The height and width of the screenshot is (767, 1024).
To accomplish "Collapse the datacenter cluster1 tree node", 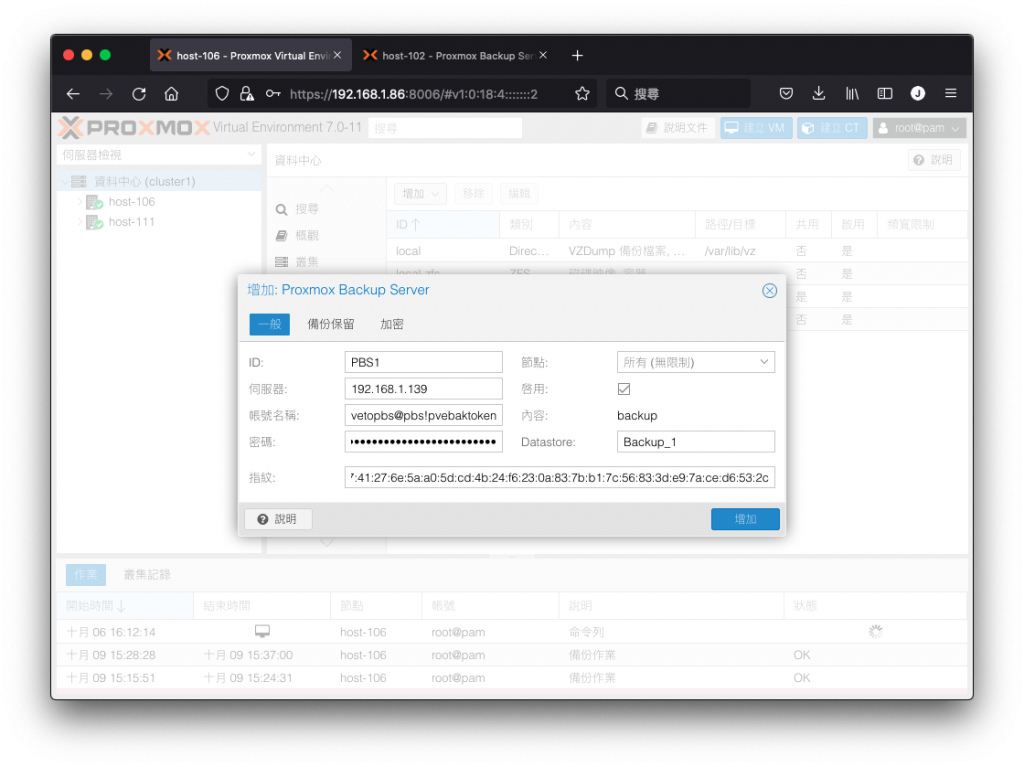I will click(x=65, y=182).
